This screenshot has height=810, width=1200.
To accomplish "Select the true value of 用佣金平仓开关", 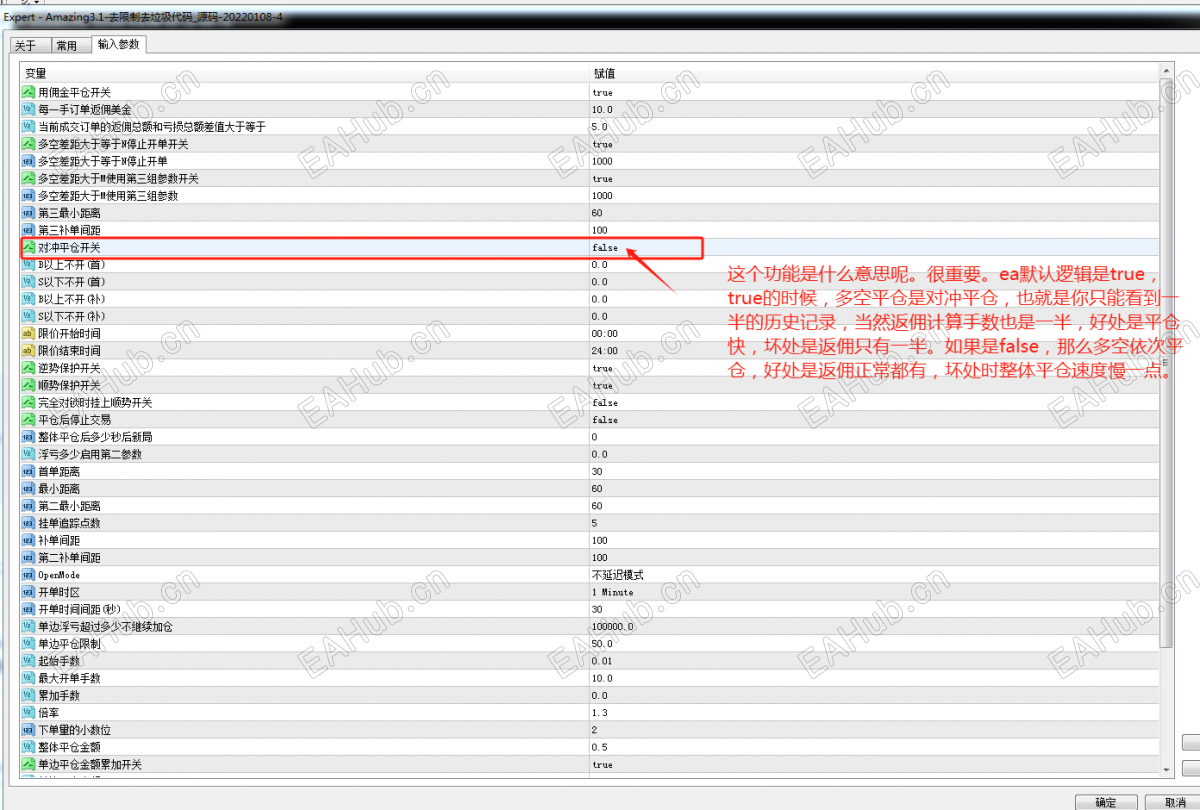I will [x=602, y=92].
